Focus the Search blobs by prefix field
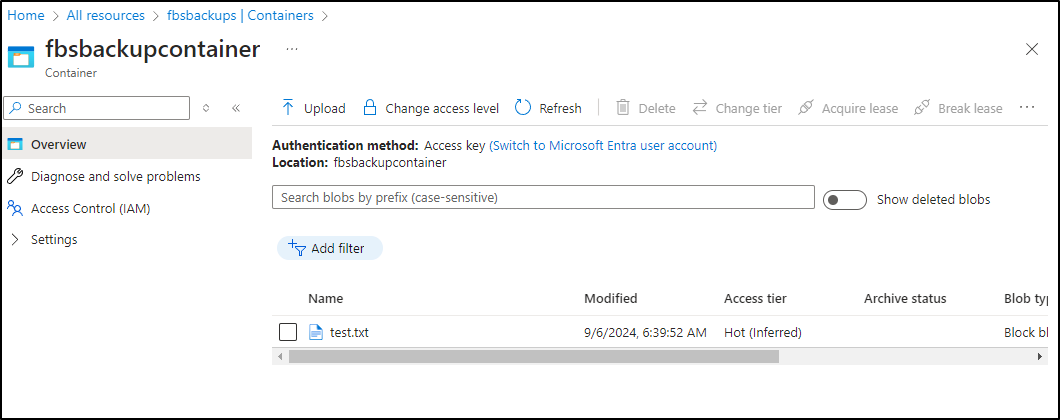 pos(543,197)
